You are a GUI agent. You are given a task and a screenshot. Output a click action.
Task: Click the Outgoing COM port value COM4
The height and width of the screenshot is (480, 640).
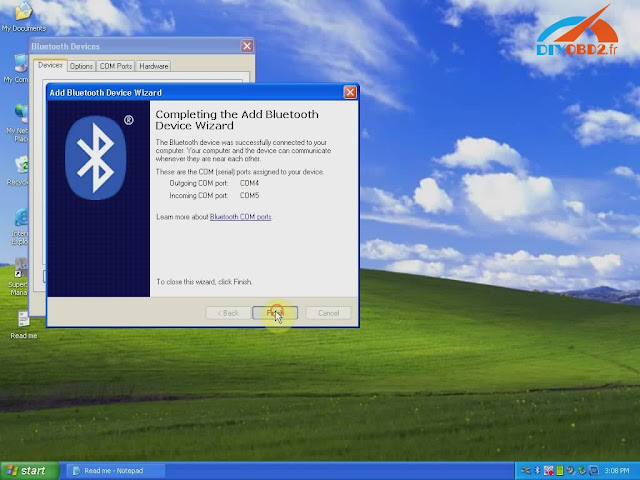coord(249,183)
